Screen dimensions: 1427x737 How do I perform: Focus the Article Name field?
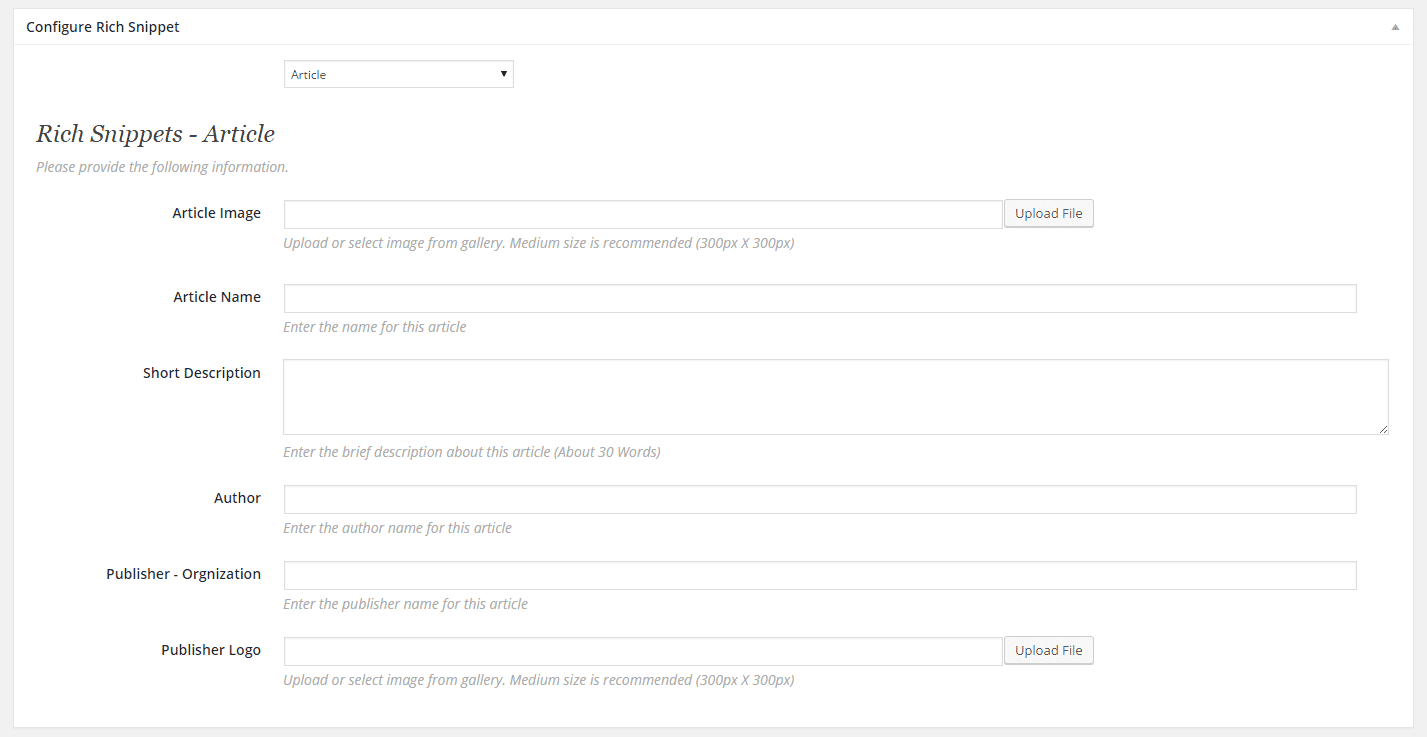[820, 298]
